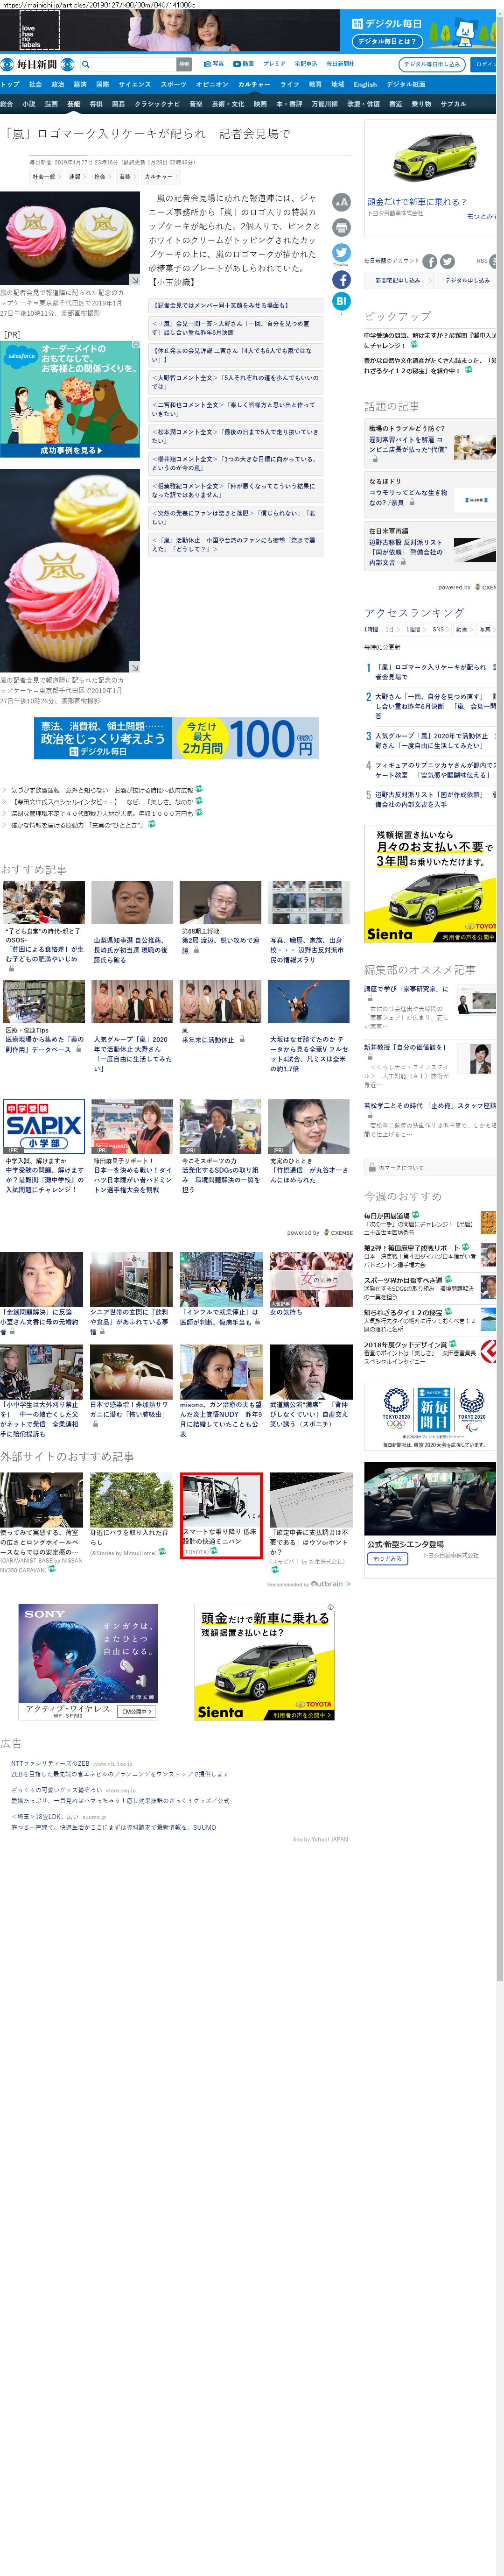Open Mainichi's Twitter account icon

tap(447, 261)
